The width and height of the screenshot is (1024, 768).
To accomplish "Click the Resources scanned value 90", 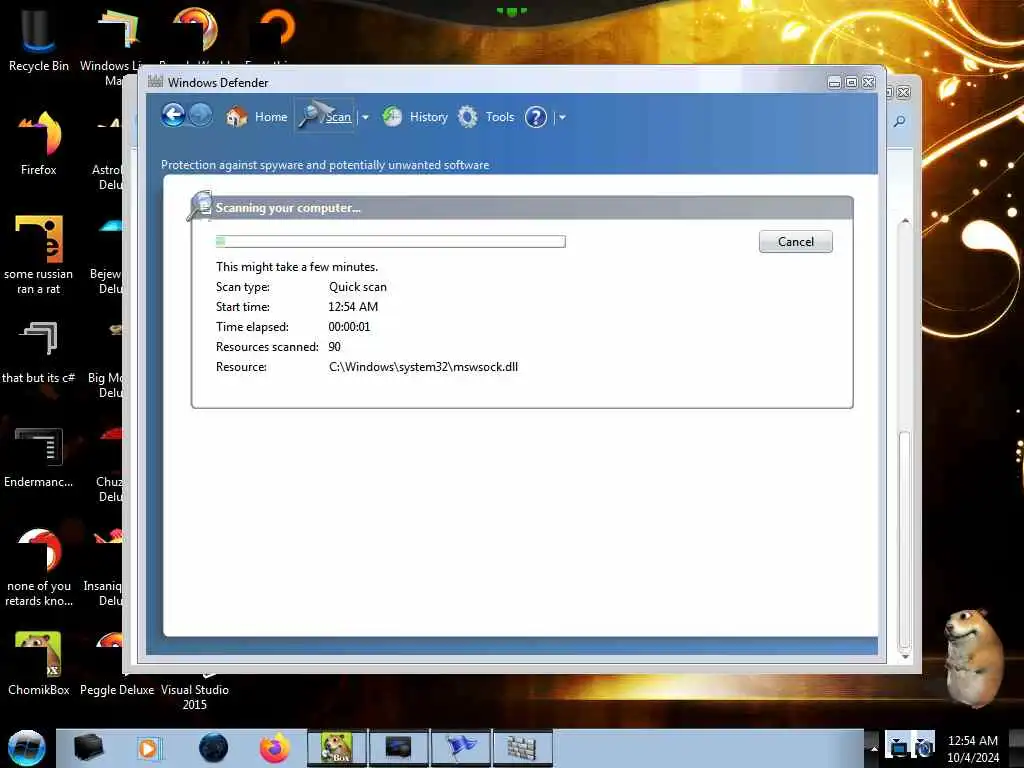I will [334, 347].
